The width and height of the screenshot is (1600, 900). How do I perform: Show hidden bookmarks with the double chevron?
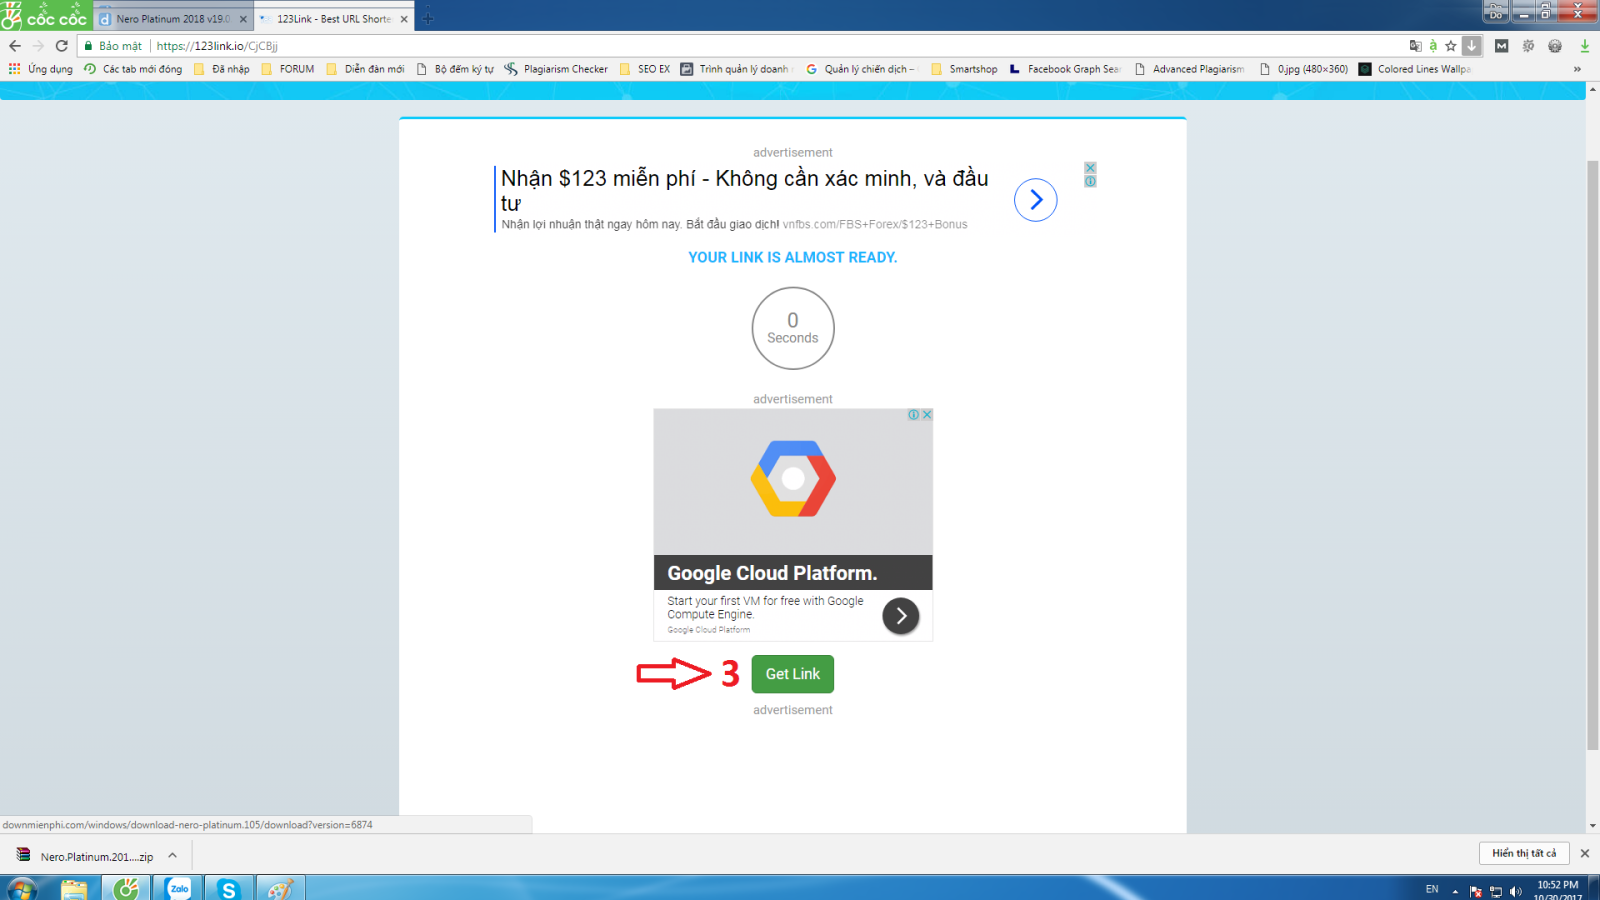pyautogui.click(x=1577, y=69)
